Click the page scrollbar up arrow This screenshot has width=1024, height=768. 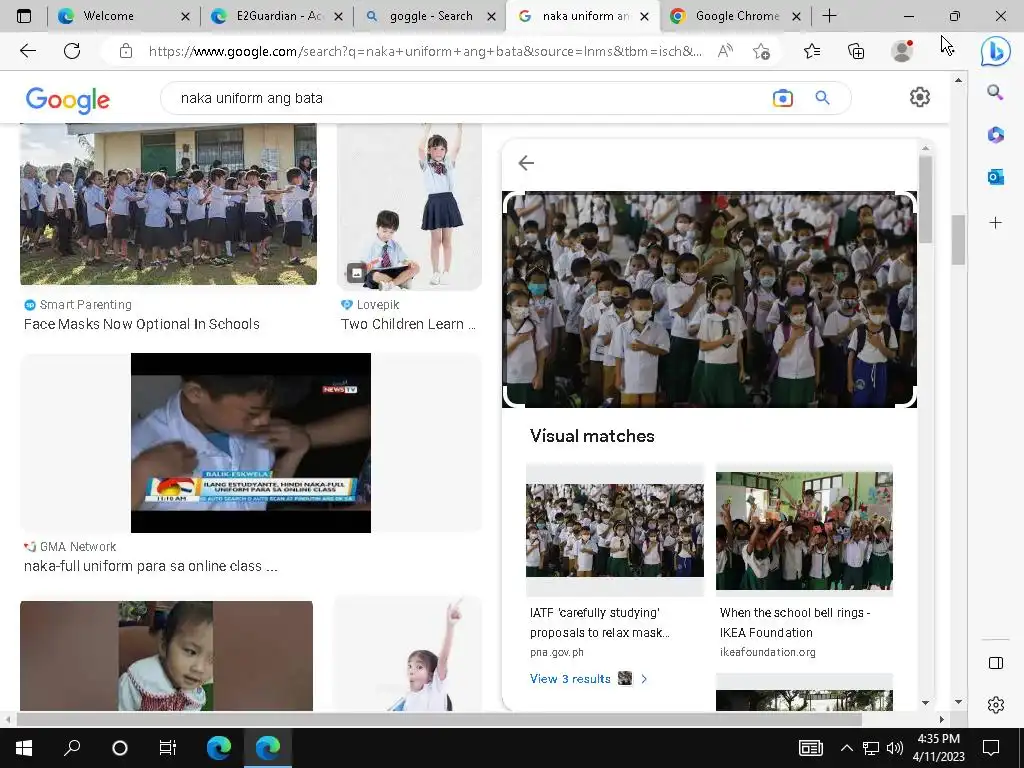[x=958, y=80]
